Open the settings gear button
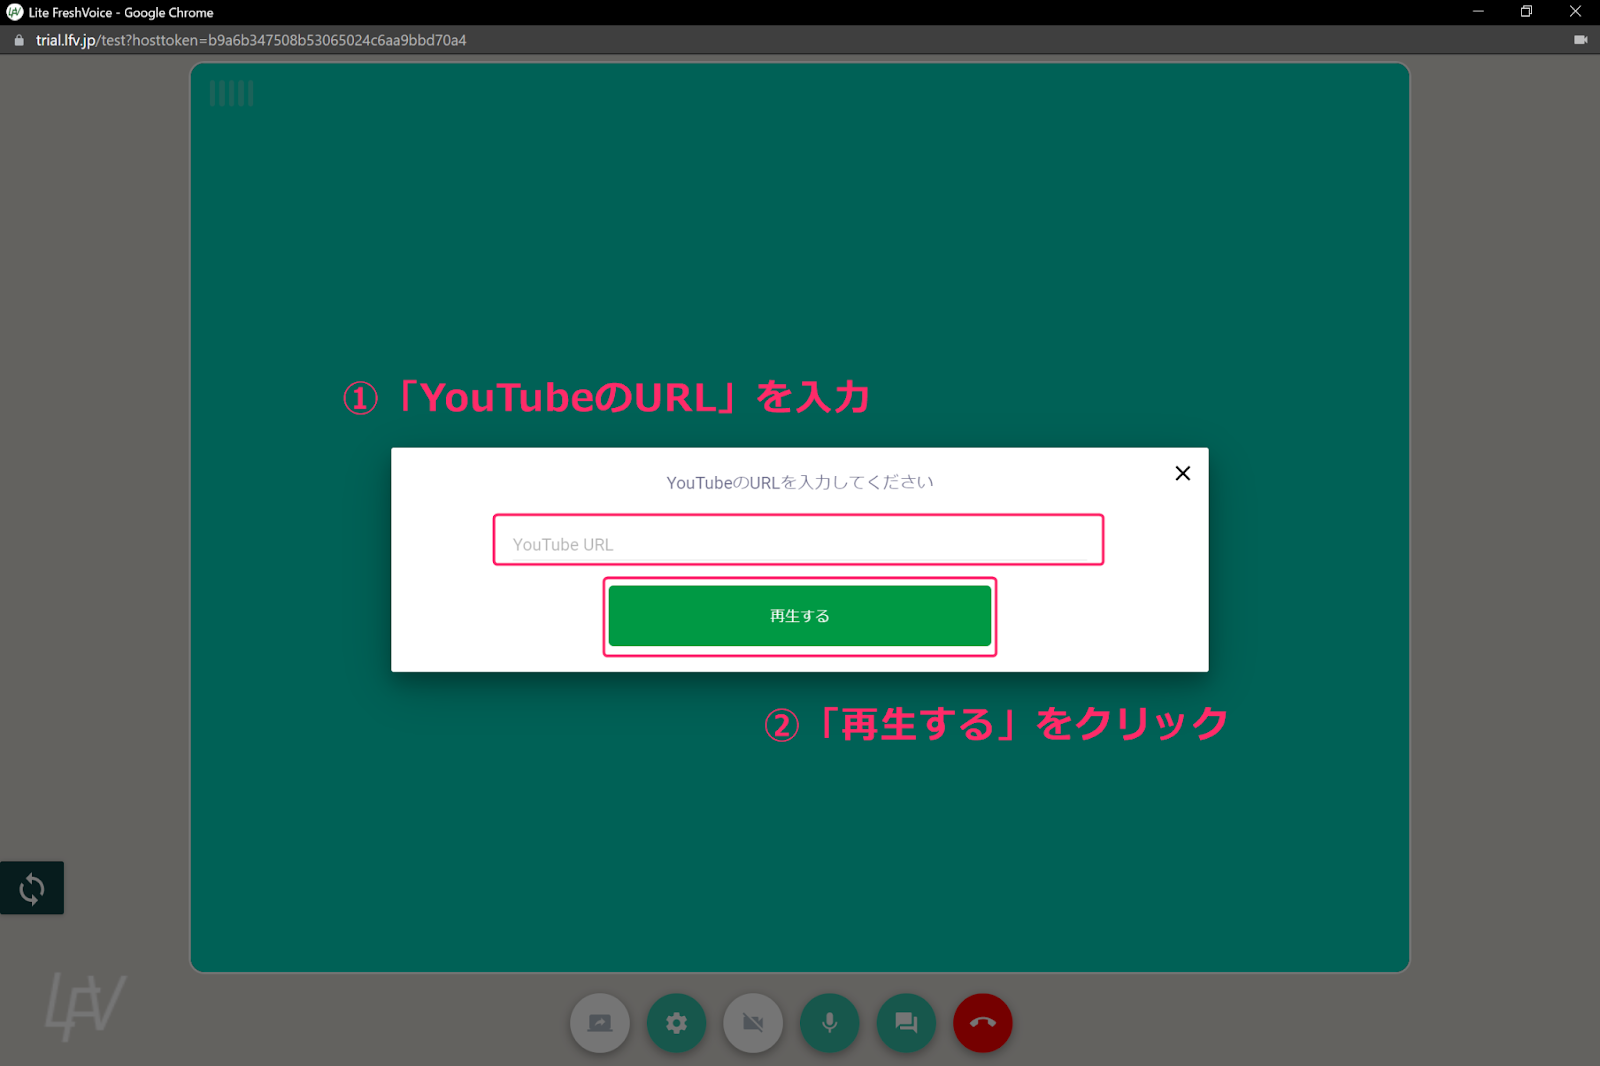This screenshot has width=1600, height=1066. click(x=677, y=1023)
